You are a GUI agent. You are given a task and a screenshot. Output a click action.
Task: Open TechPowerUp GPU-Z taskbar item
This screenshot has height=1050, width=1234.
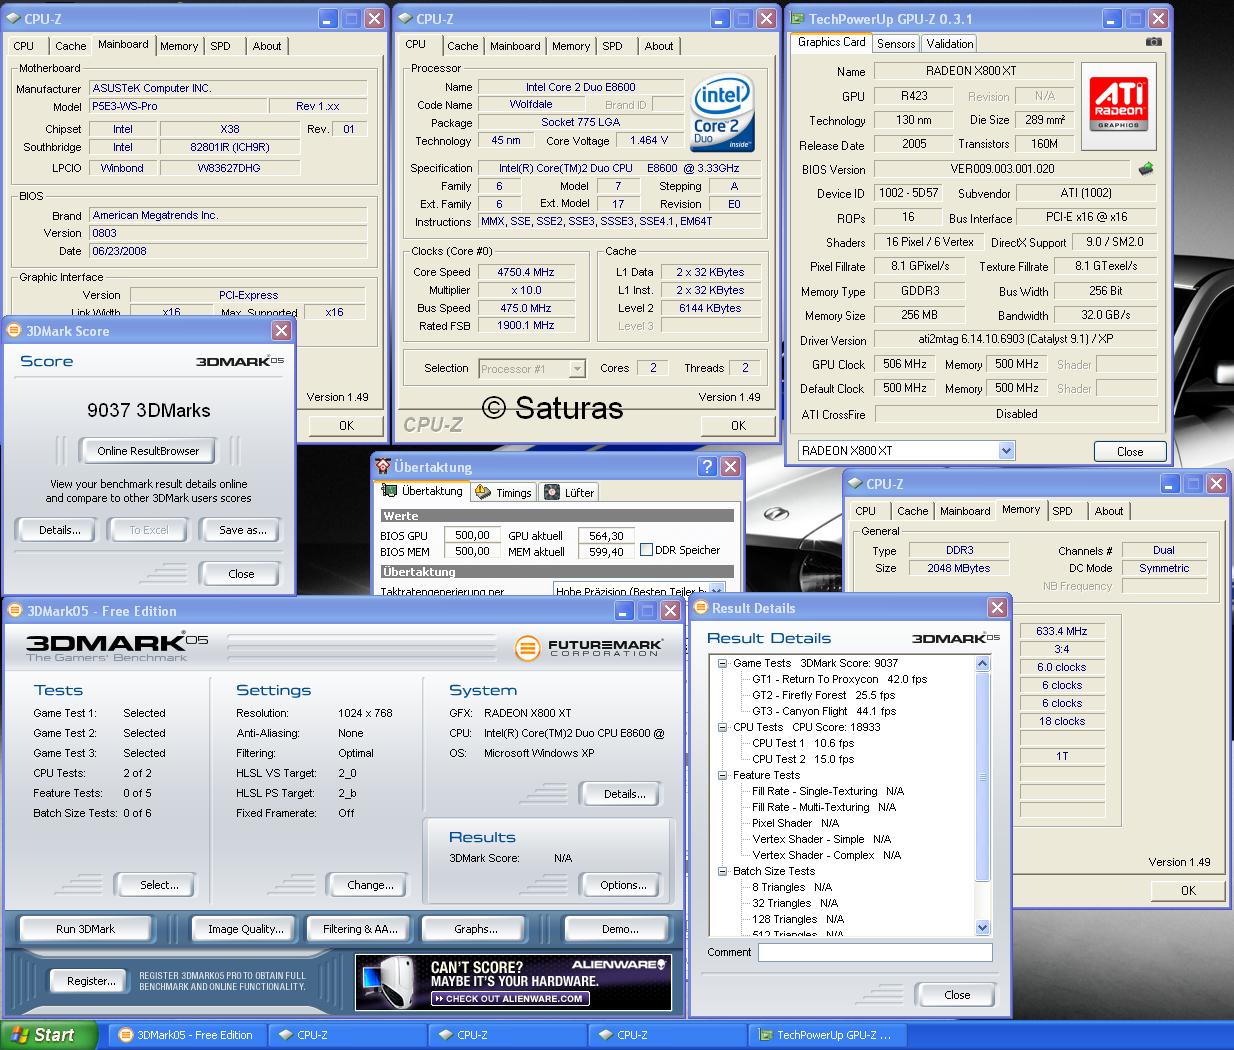pyautogui.click(x=826, y=1035)
